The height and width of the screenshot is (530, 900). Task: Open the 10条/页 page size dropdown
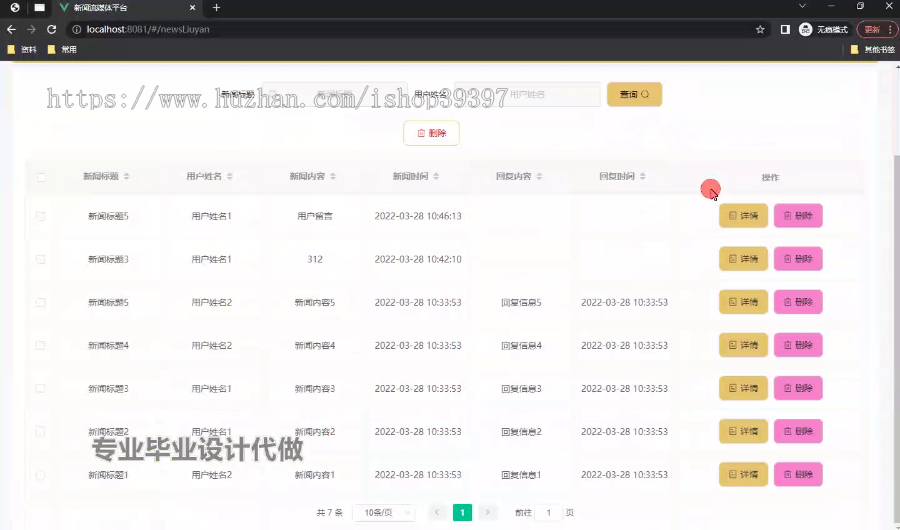click(384, 512)
